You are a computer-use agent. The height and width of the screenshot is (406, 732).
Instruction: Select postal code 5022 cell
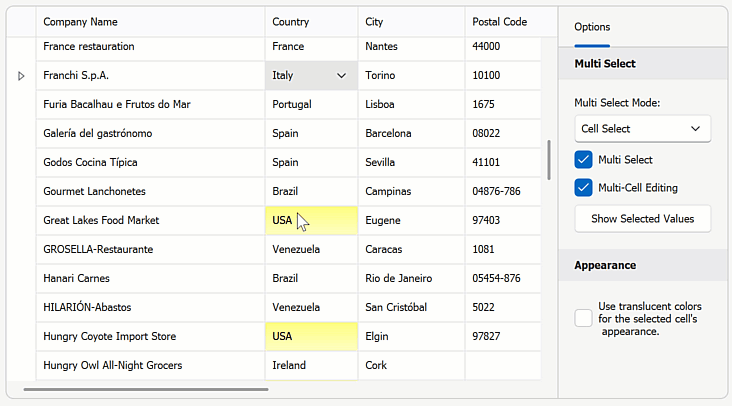(x=503, y=308)
